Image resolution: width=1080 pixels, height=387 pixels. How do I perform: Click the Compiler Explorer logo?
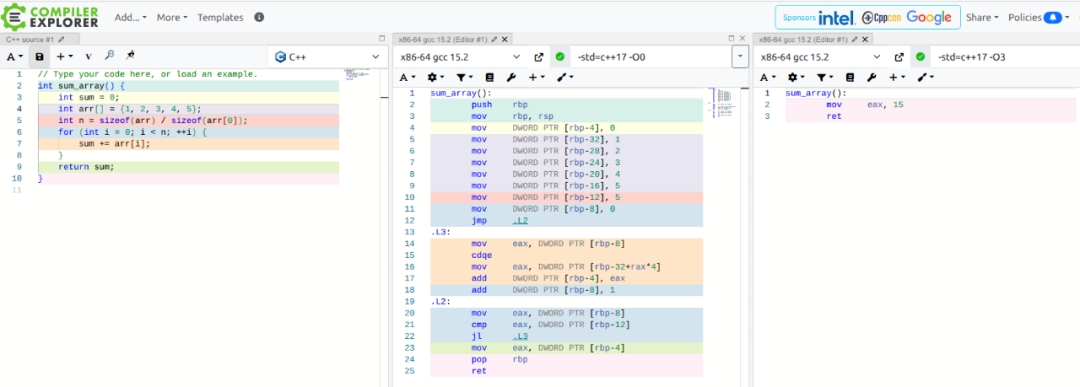[x=50, y=17]
